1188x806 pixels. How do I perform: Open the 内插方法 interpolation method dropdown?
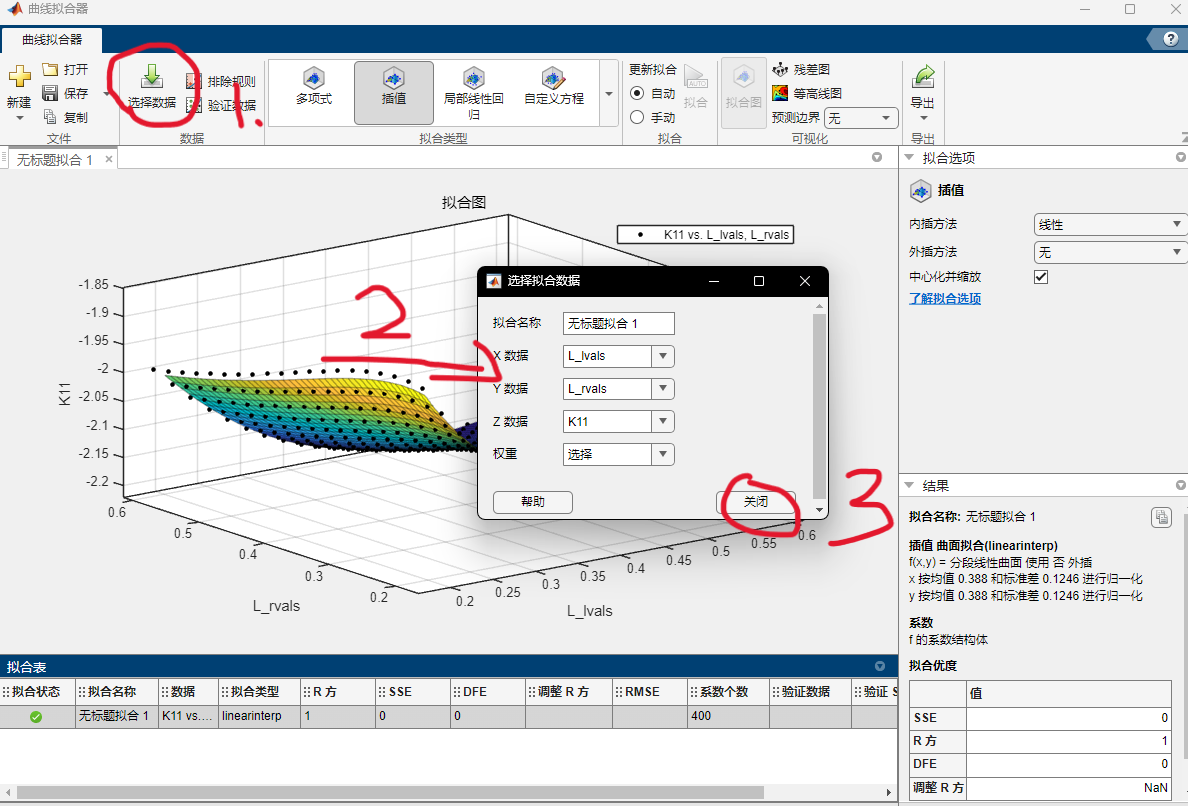(1108, 225)
